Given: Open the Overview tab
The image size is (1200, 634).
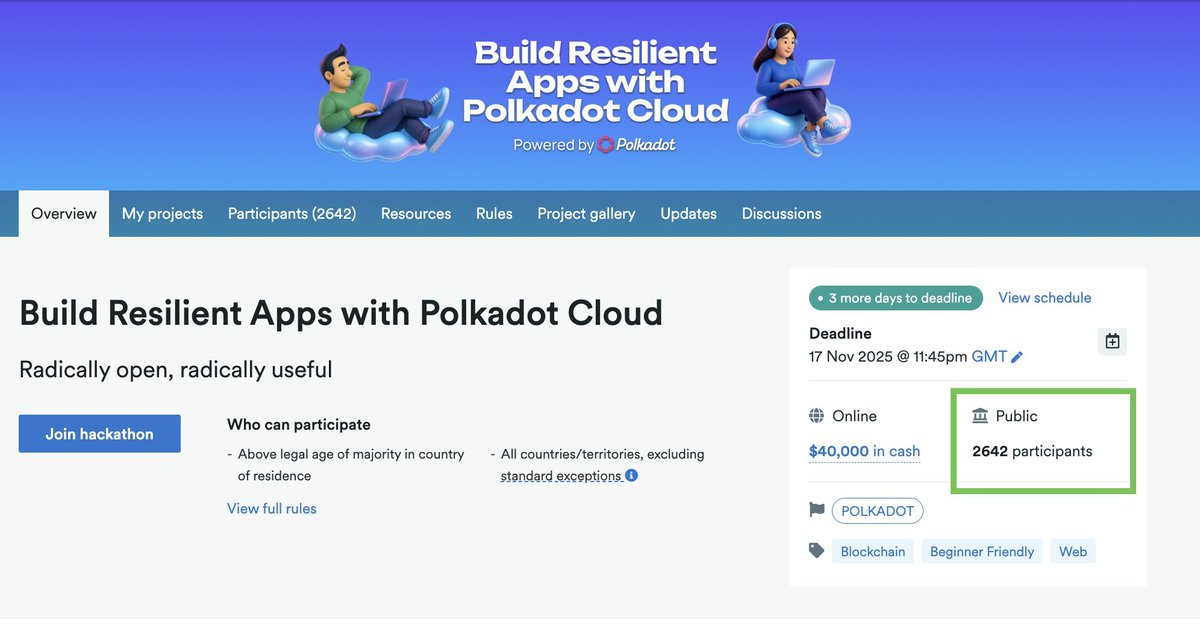Looking at the screenshot, I should [64, 213].
